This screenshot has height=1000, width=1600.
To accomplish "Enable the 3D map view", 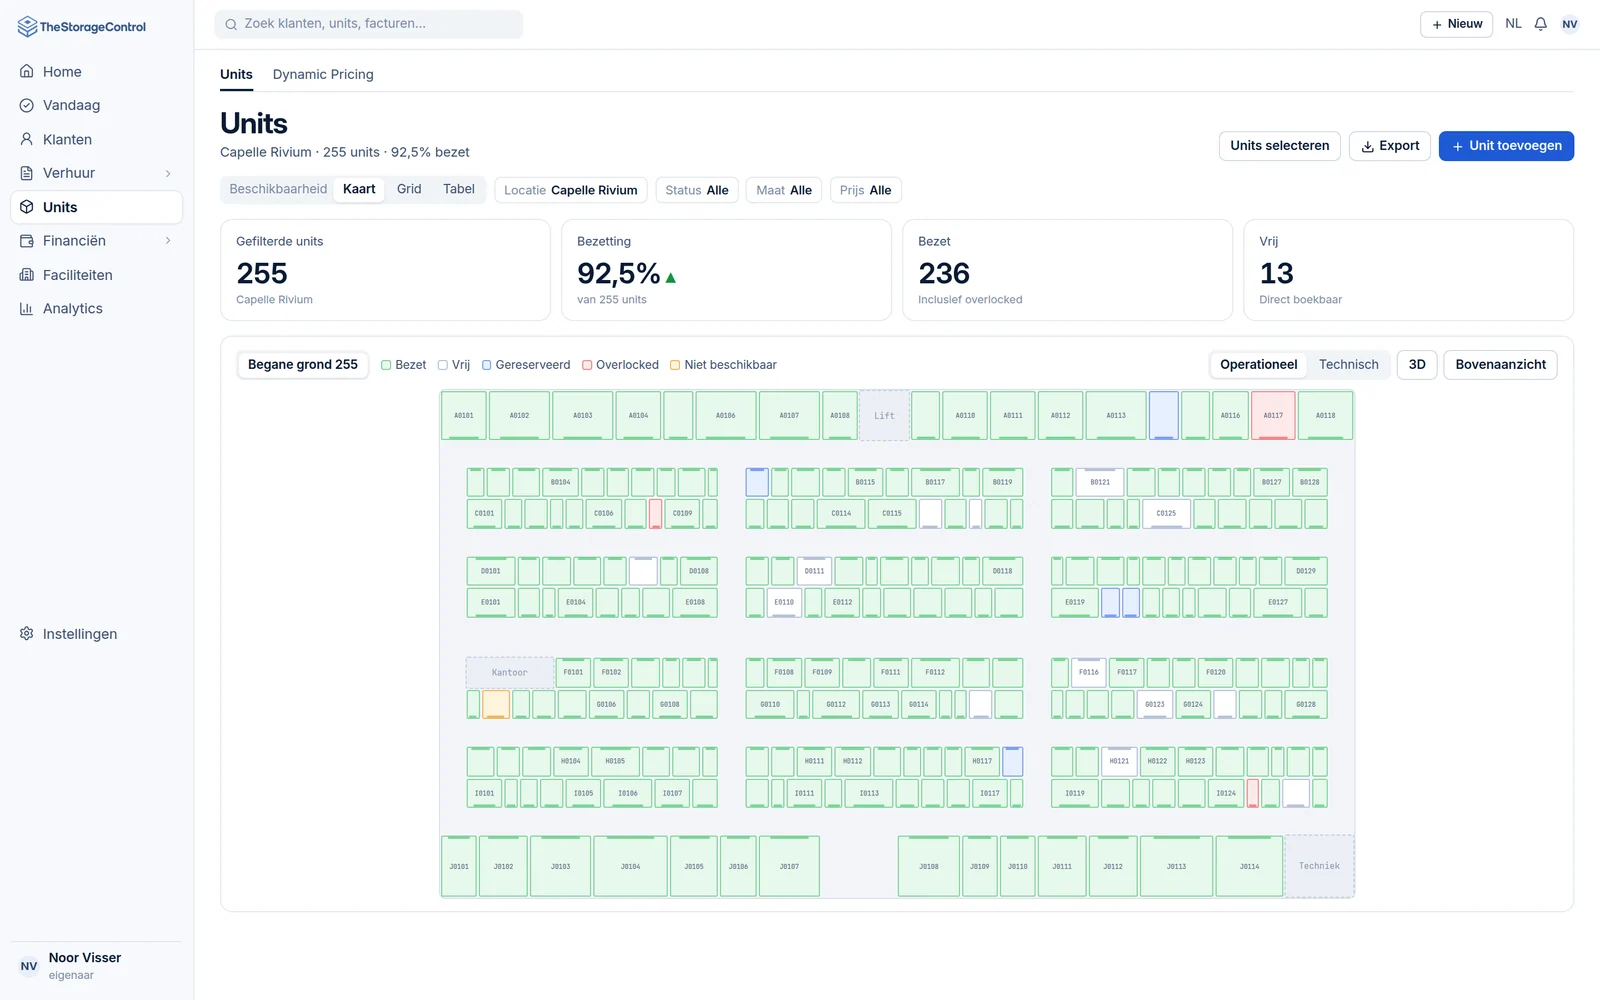I will [x=1417, y=365].
